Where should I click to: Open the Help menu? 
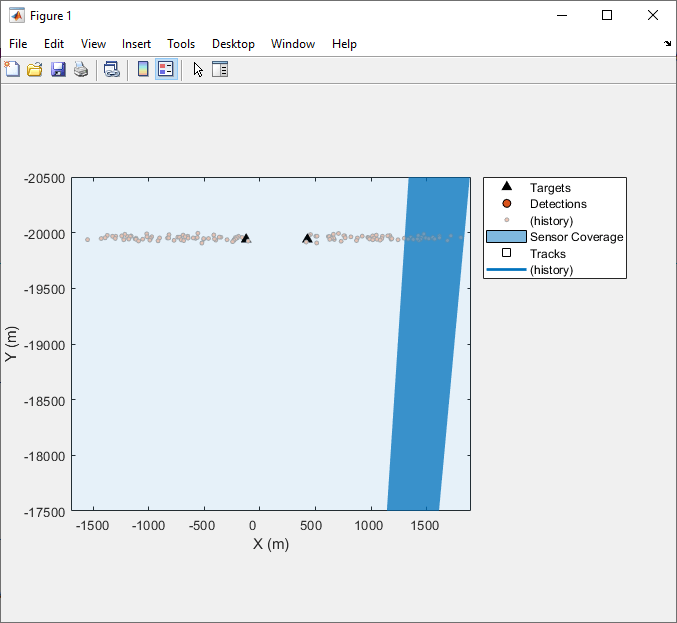click(x=345, y=44)
